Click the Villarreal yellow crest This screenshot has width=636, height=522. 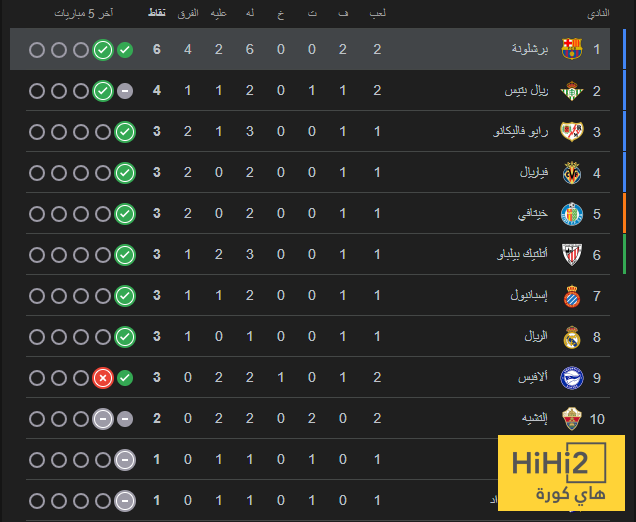coord(572,173)
